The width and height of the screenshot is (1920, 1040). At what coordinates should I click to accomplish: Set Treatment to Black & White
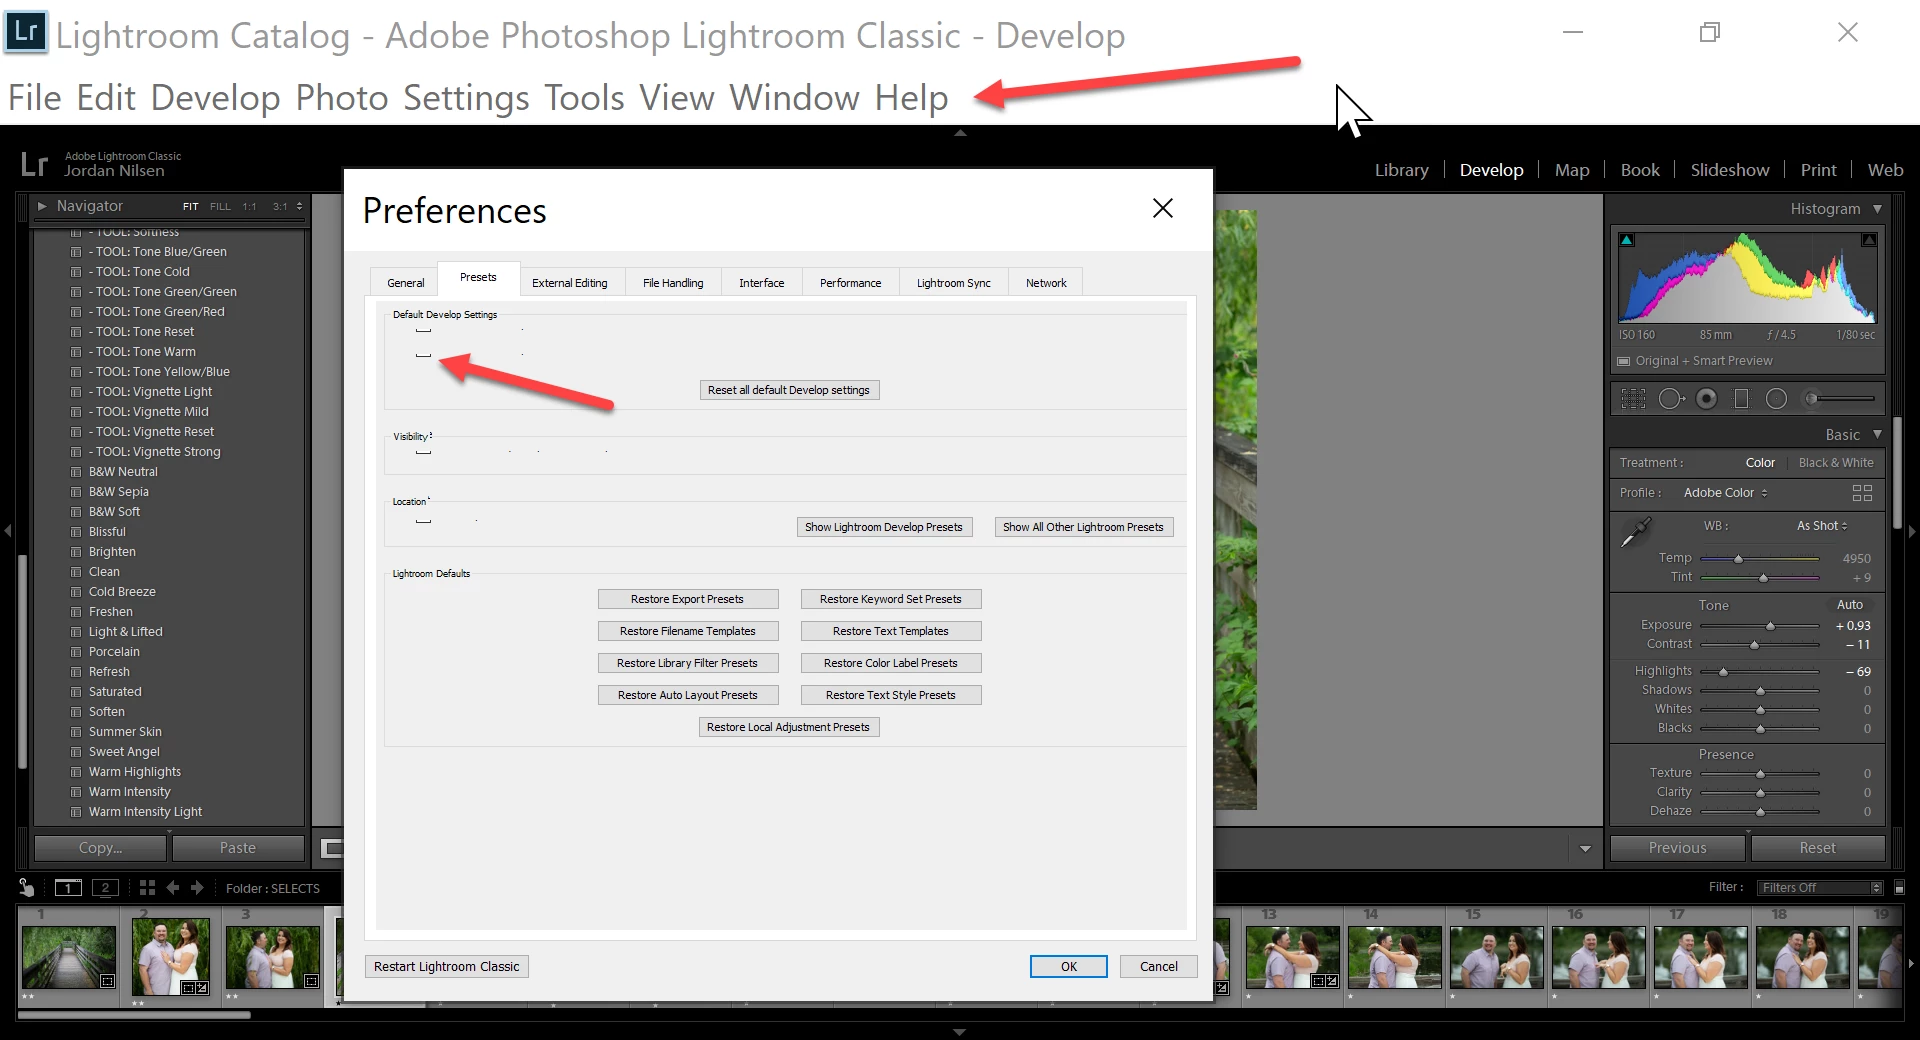1836,463
